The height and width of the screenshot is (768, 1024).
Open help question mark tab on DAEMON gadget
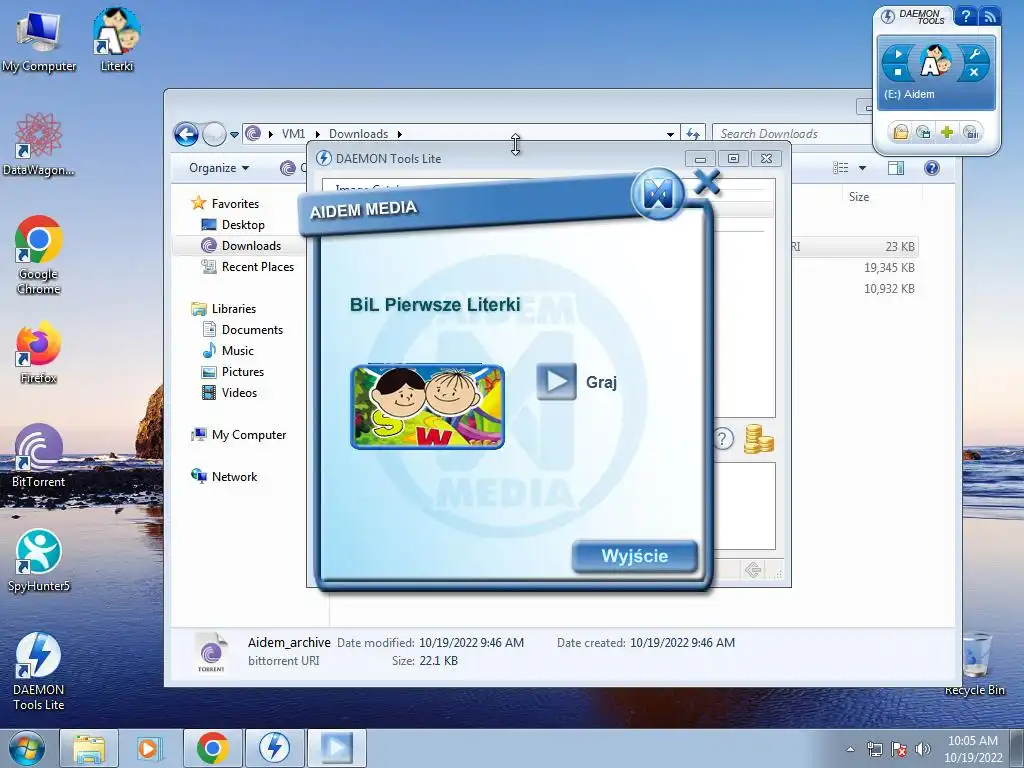point(966,16)
